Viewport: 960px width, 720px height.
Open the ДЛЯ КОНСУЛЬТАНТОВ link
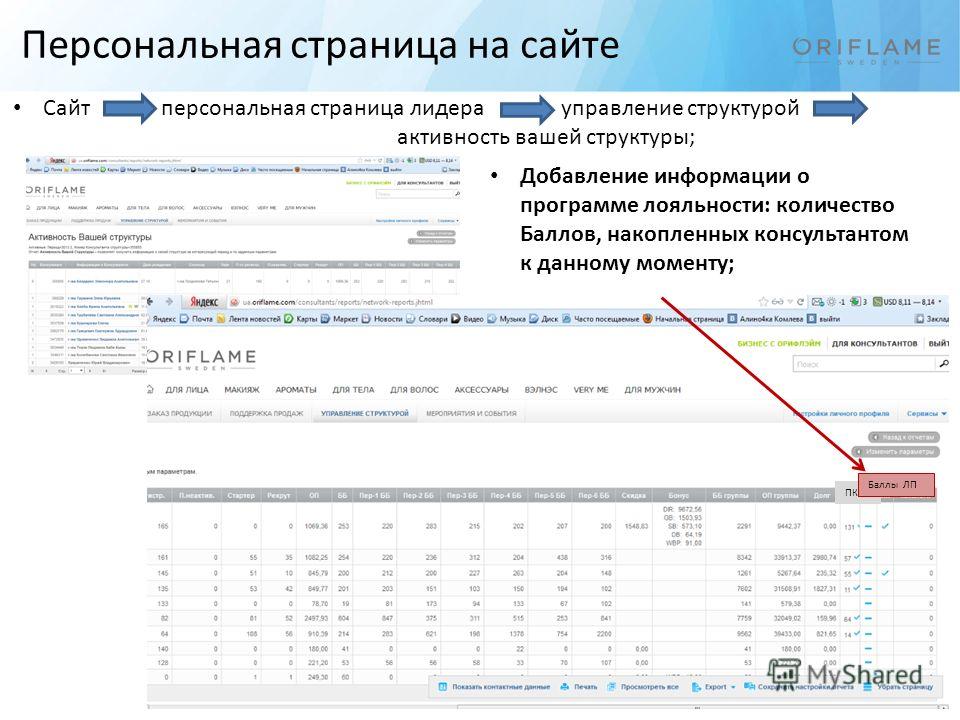[874, 343]
